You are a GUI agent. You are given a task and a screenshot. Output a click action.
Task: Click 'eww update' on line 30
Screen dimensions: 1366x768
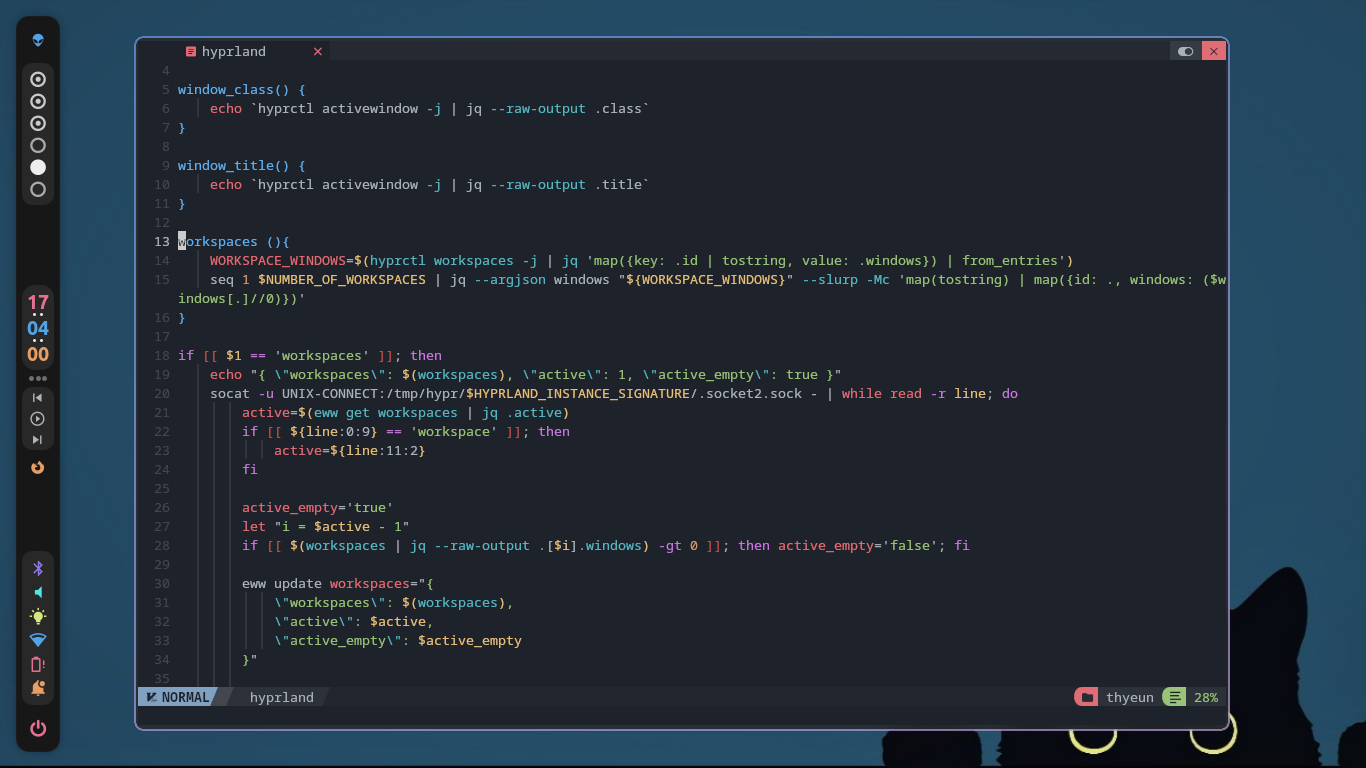282,583
